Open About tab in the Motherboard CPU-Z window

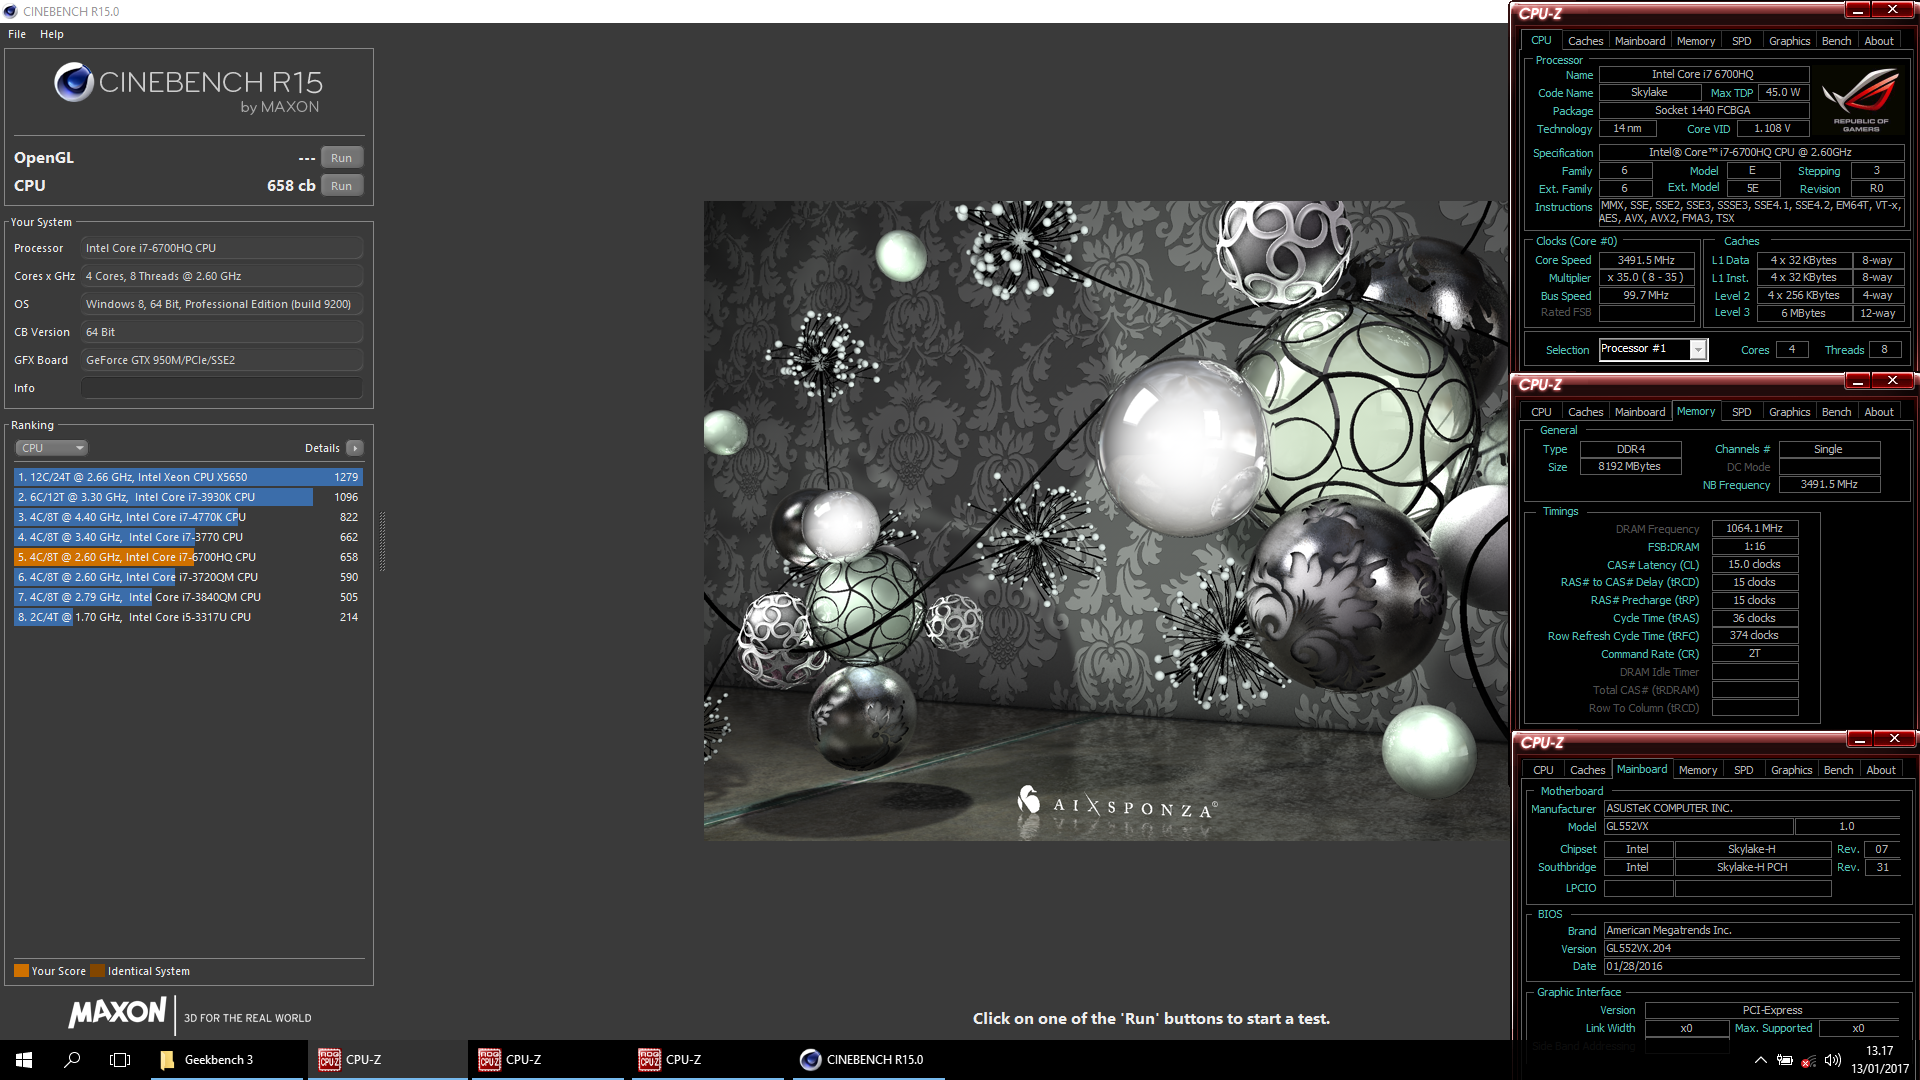(x=1881, y=770)
